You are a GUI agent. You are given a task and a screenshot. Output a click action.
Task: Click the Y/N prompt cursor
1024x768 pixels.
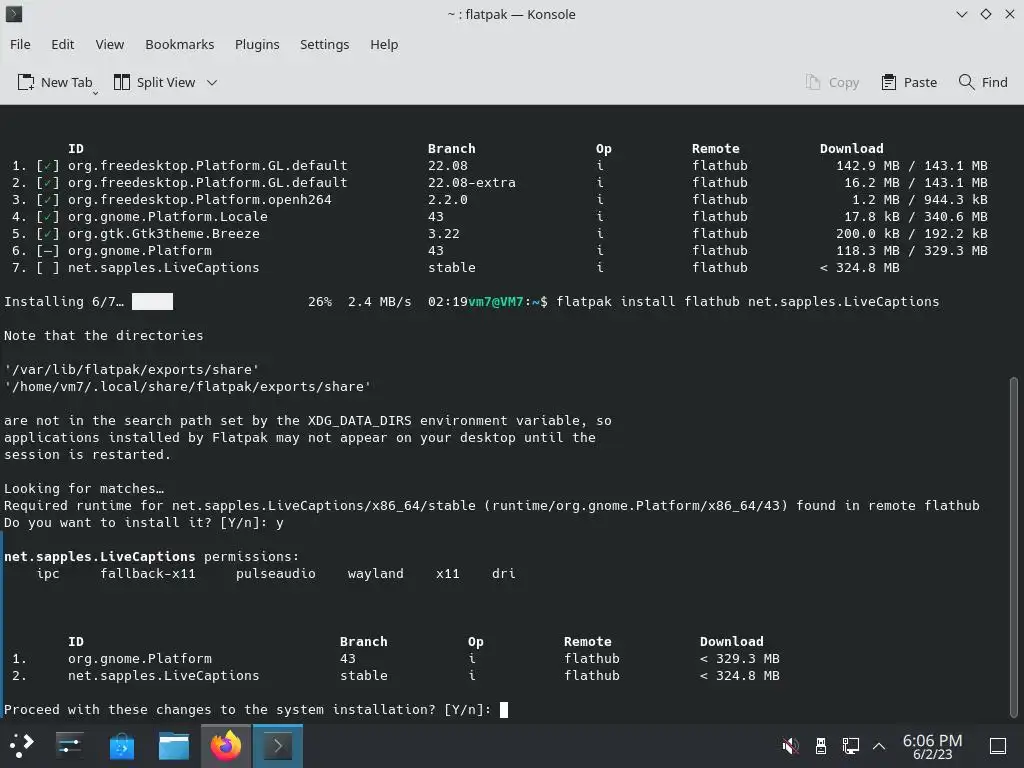[504, 710]
